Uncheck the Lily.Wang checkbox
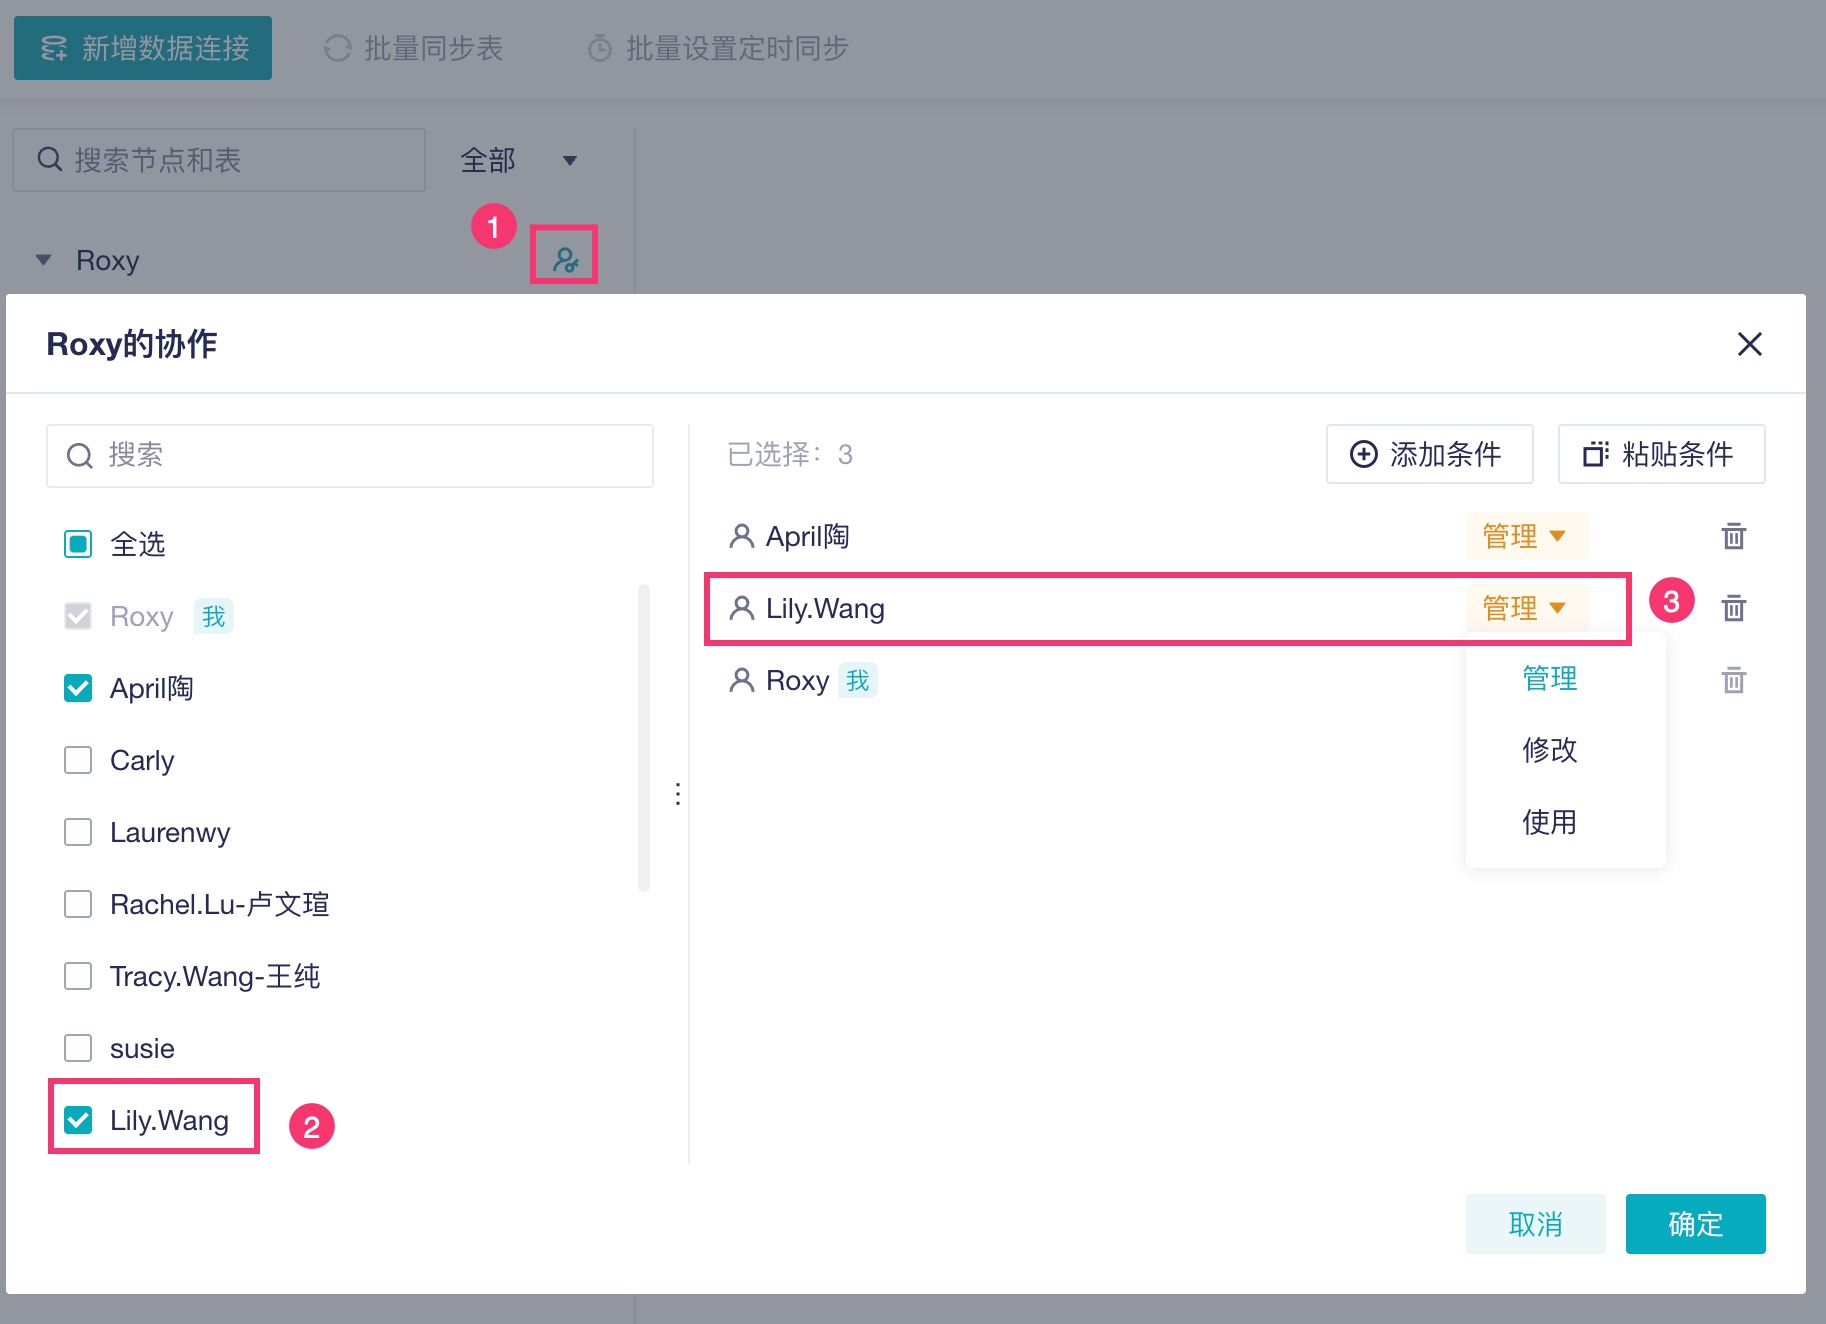1826x1324 pixels. 78,1120
